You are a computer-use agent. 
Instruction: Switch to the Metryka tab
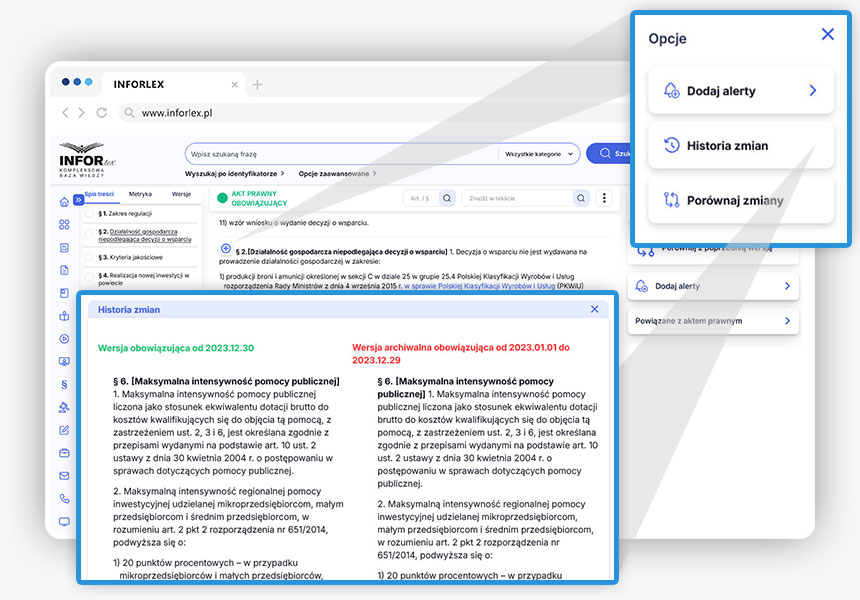[x=140, y=194]
